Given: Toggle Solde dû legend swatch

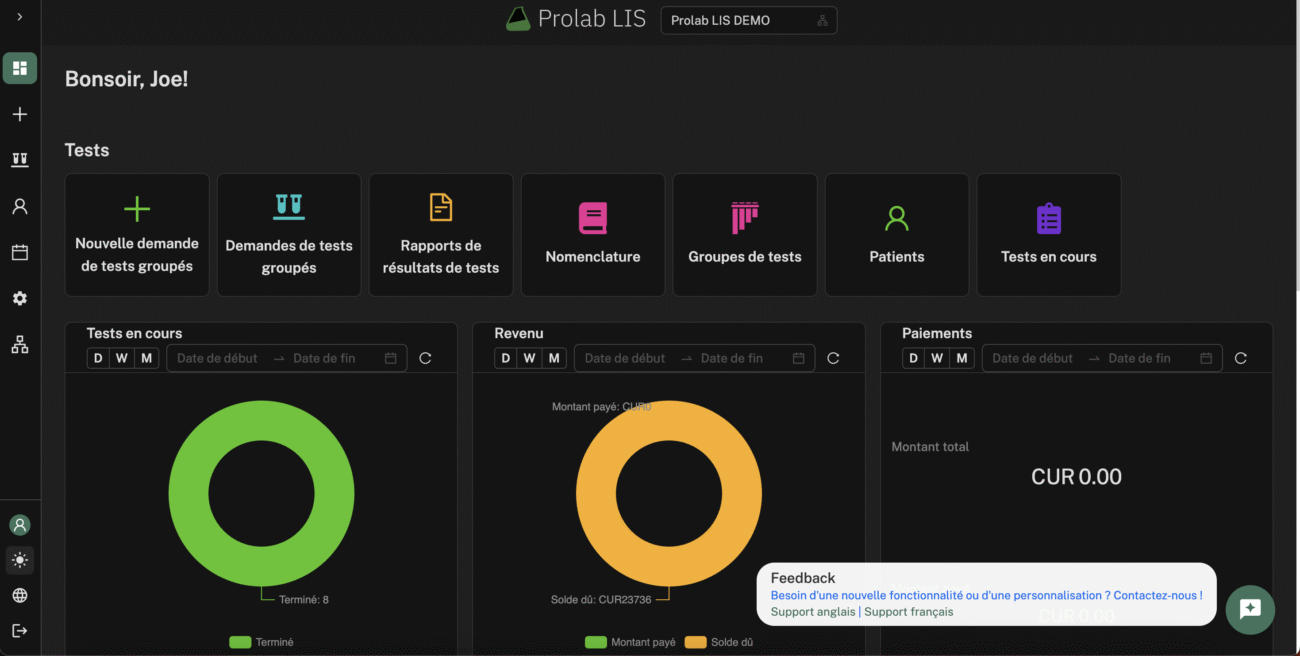Looking at the screenshot, I should 695,642.
